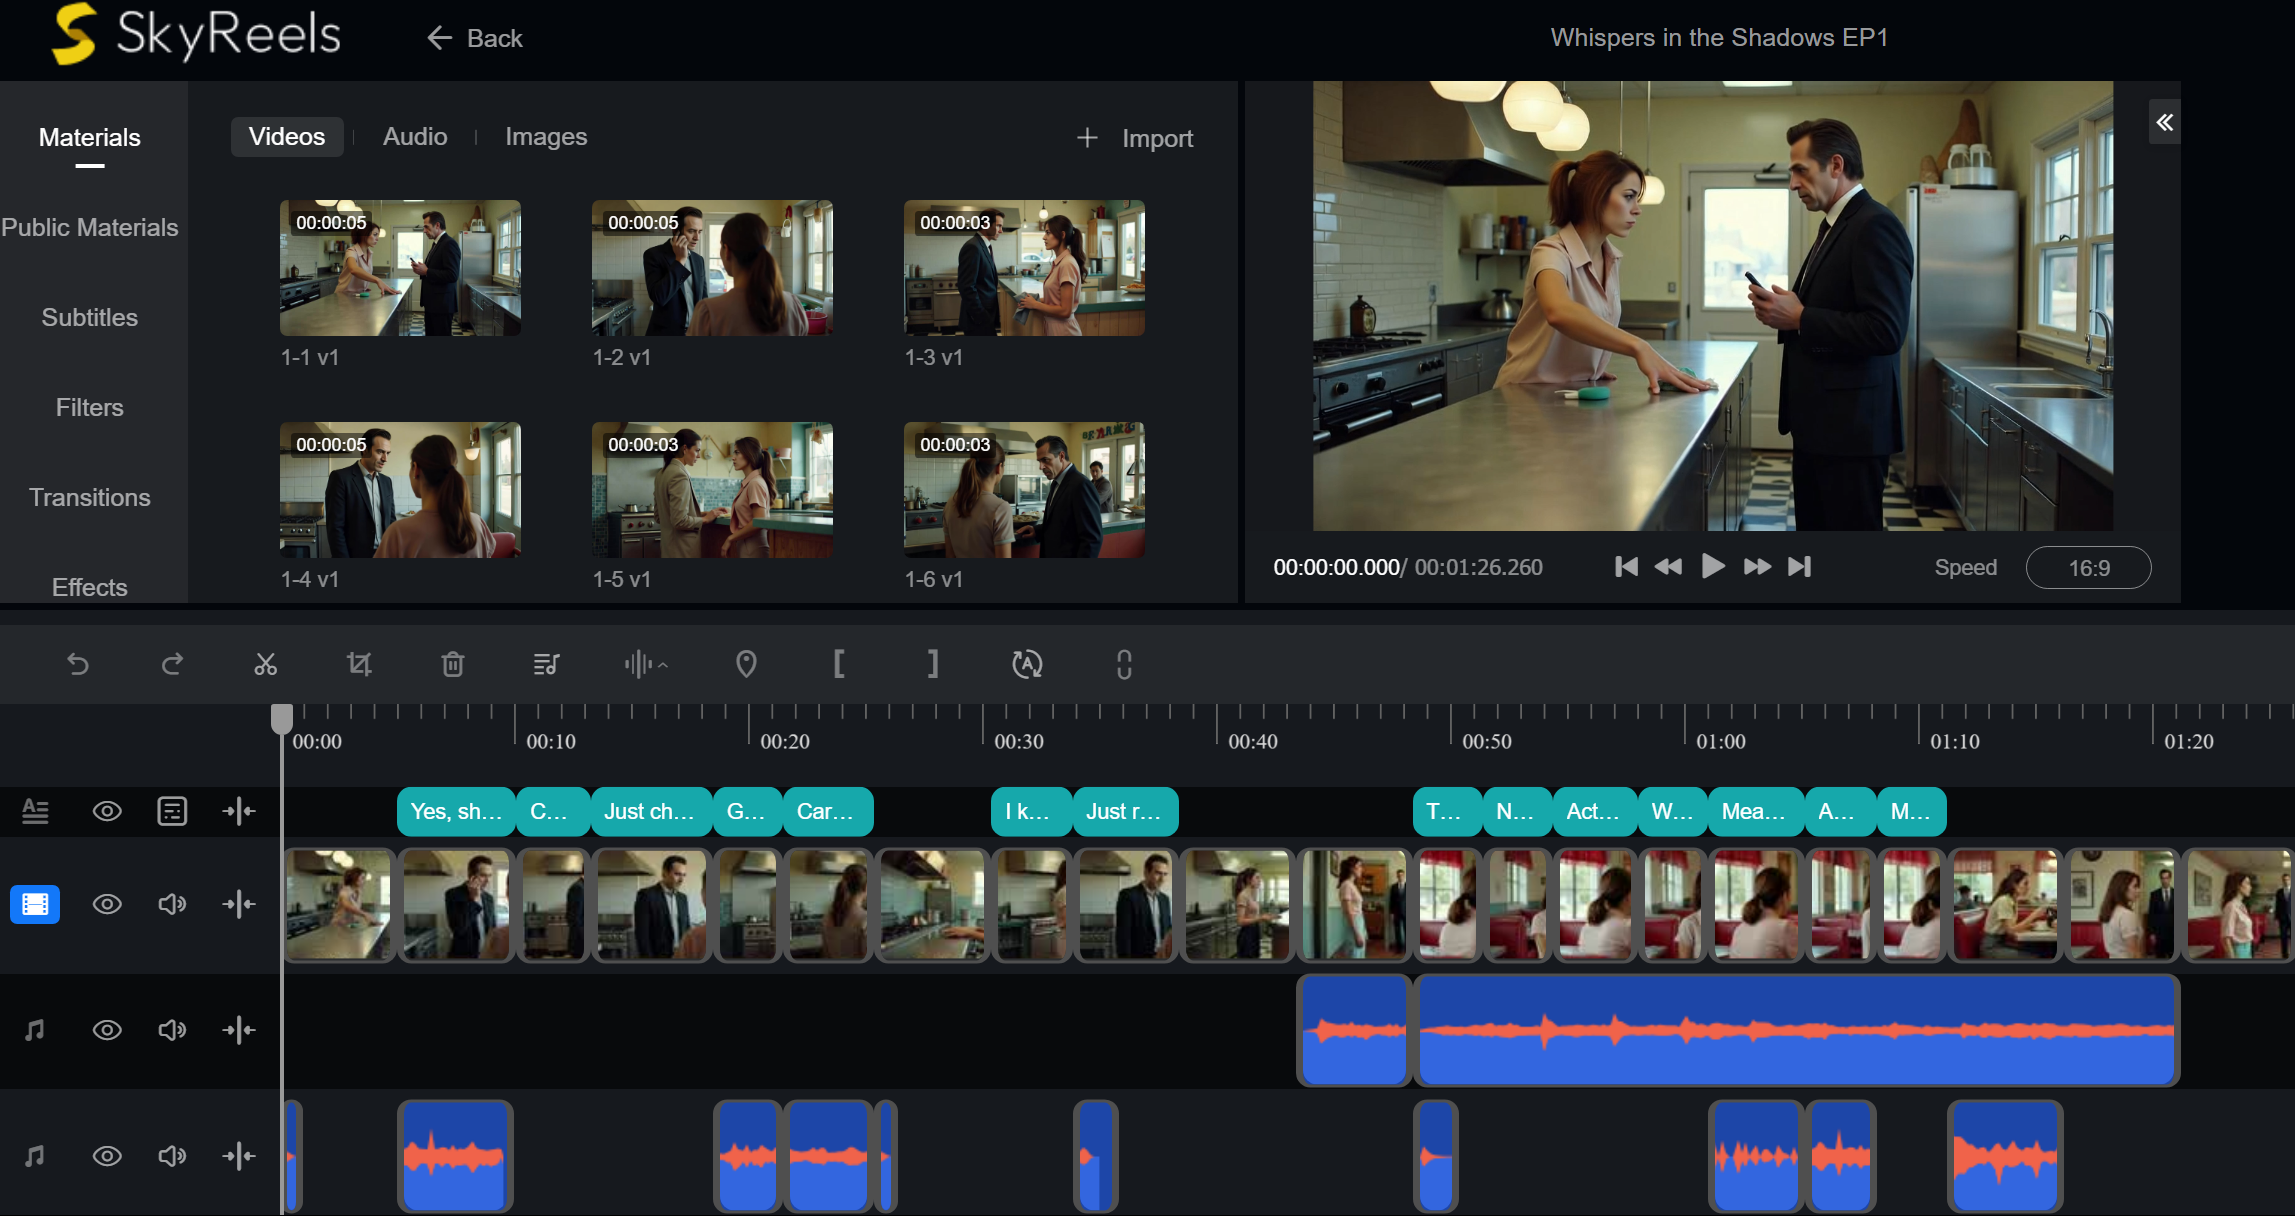Mute the second audio track speaker
Viewport: 2295px width, 1216px height.
click(x=172, y=1156)
